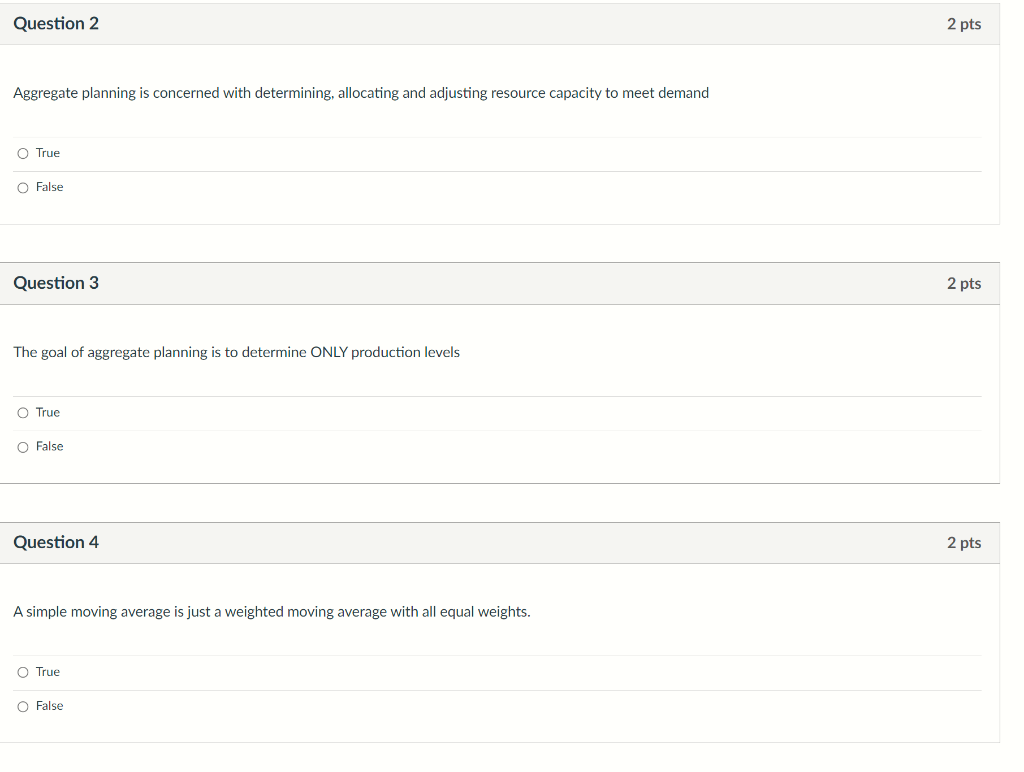Click the True answer label in Question 4
The image size is (1024, 772).
click(48, 672)
